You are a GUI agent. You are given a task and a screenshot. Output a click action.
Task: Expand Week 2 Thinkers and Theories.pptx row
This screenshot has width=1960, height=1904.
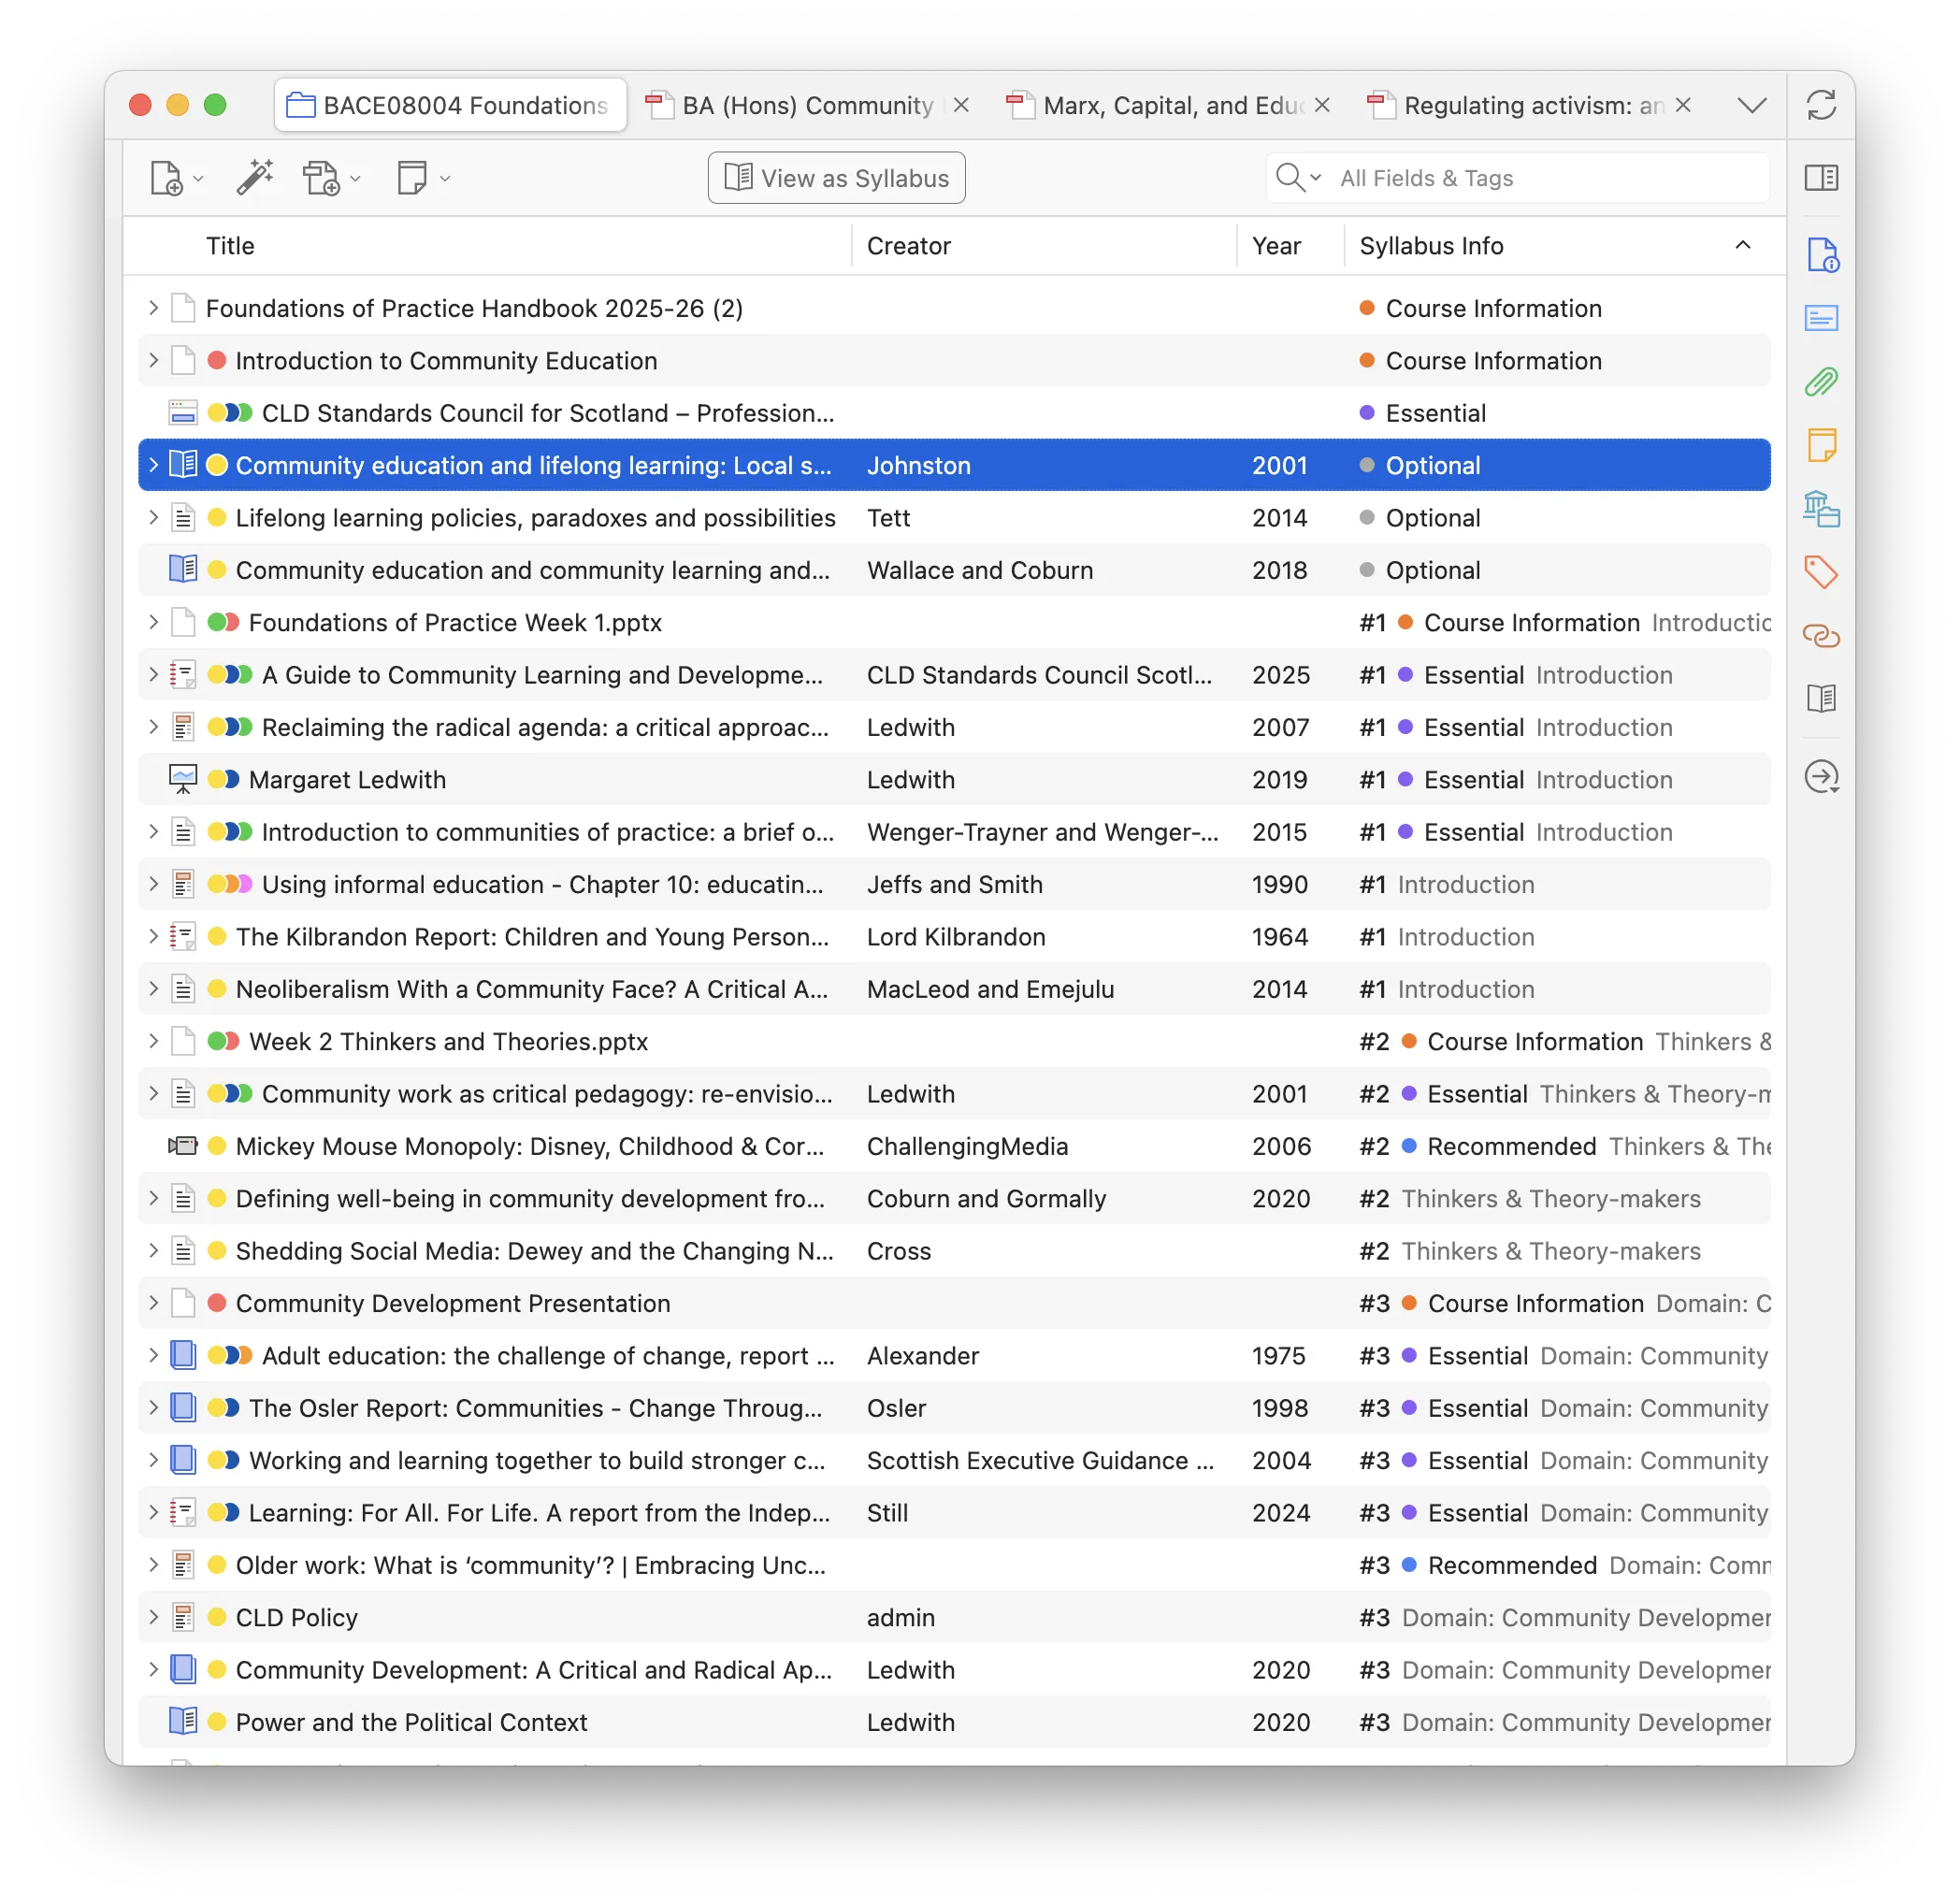pyautogui.click(x=153, y=1041)
